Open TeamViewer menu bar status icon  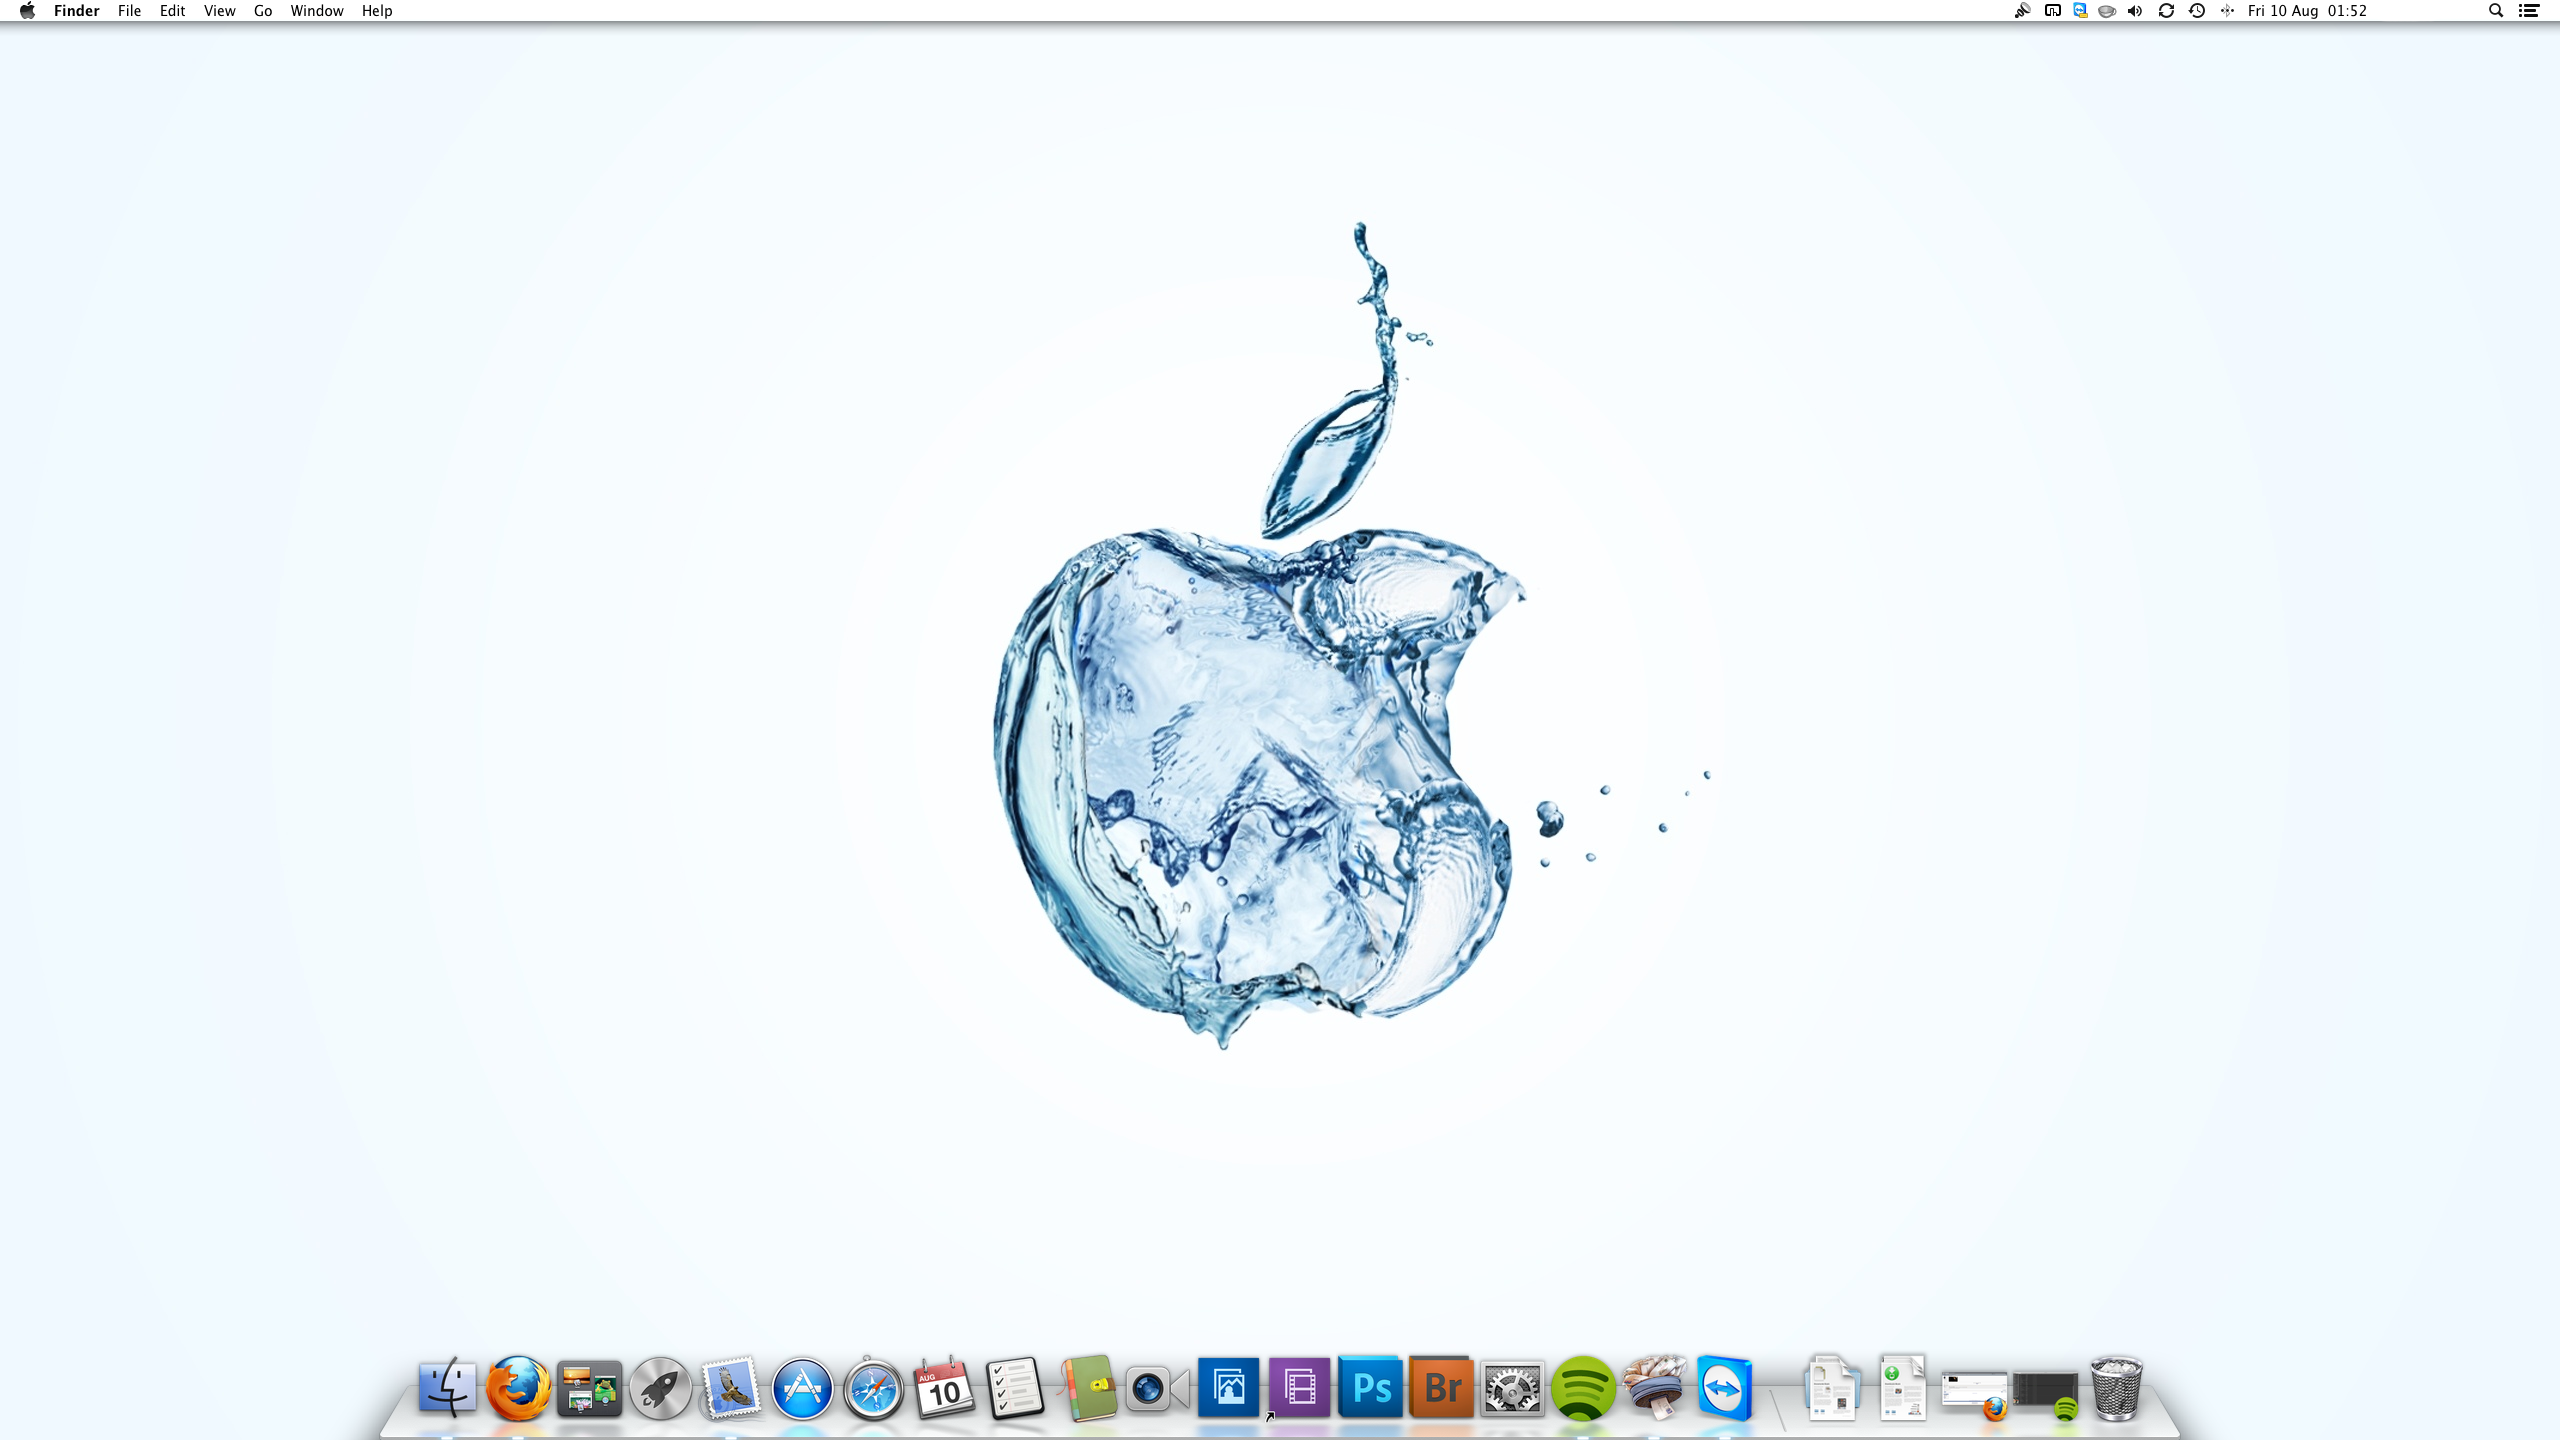tap(2081, 11)
